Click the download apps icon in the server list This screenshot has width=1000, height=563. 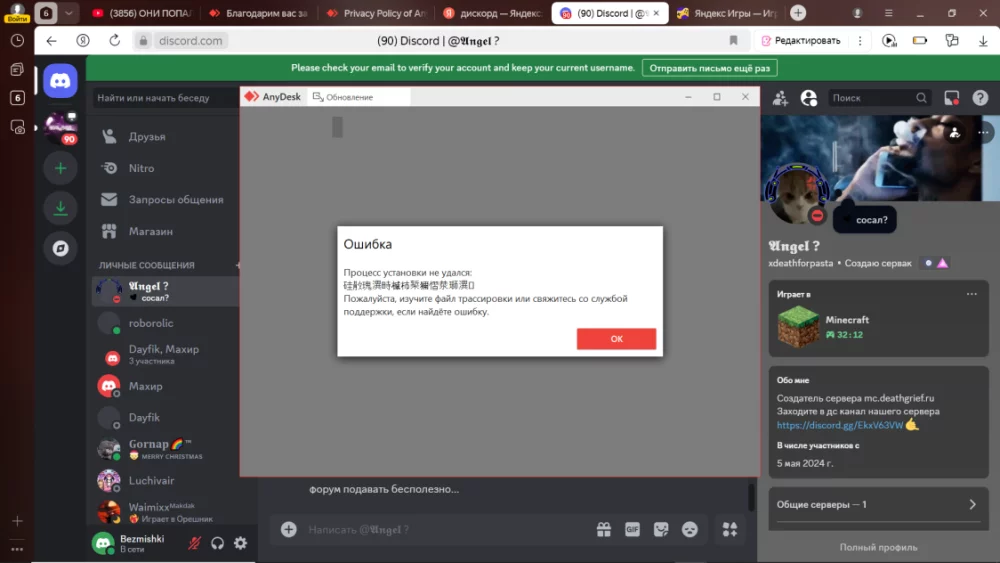point(61,208)
